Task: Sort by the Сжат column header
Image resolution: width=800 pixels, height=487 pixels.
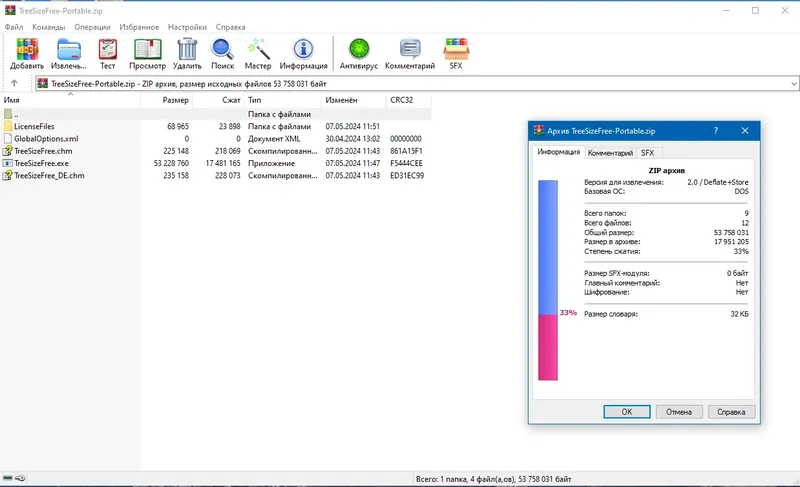Action: [218, 100]
